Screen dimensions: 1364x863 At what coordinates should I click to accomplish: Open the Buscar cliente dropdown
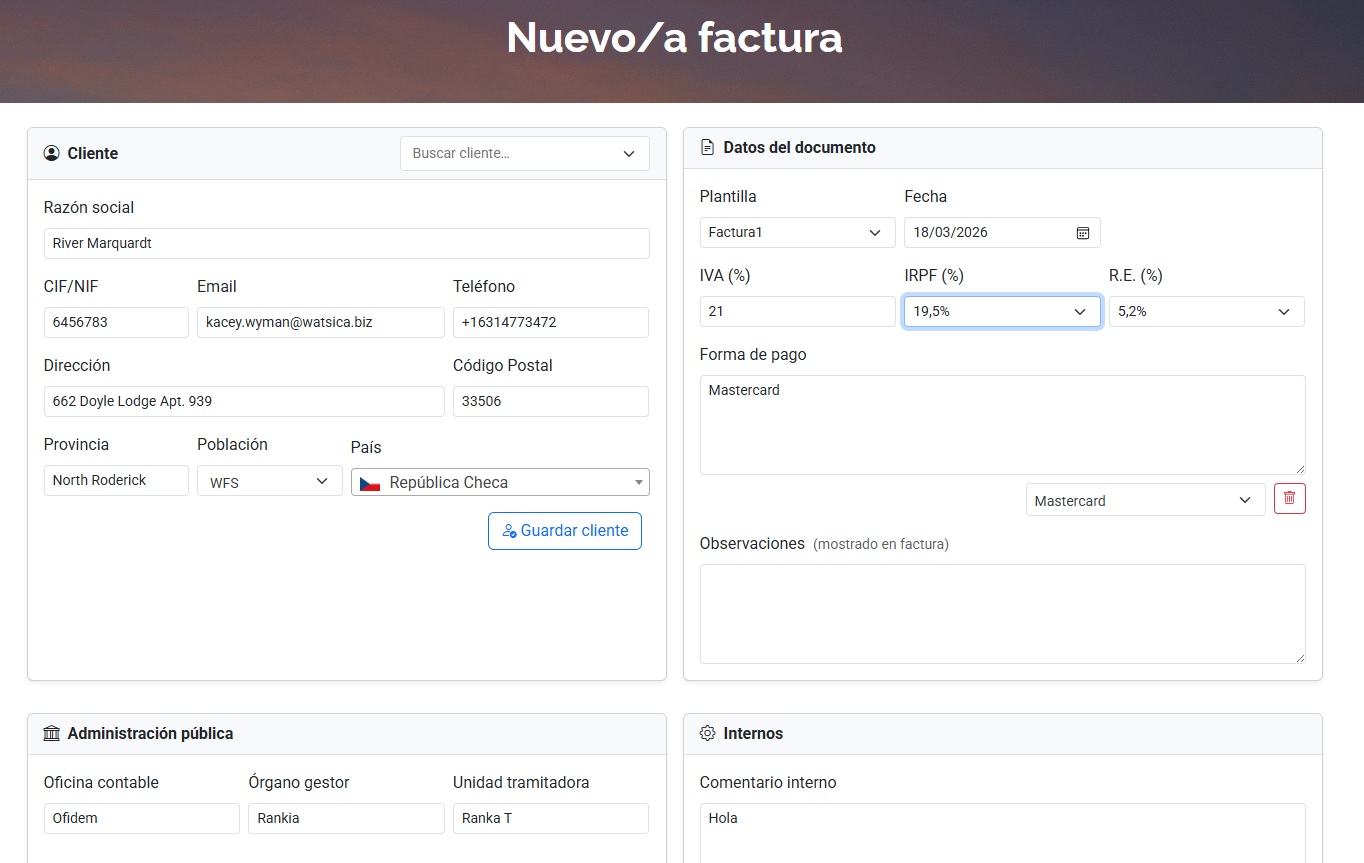(524, 153)
